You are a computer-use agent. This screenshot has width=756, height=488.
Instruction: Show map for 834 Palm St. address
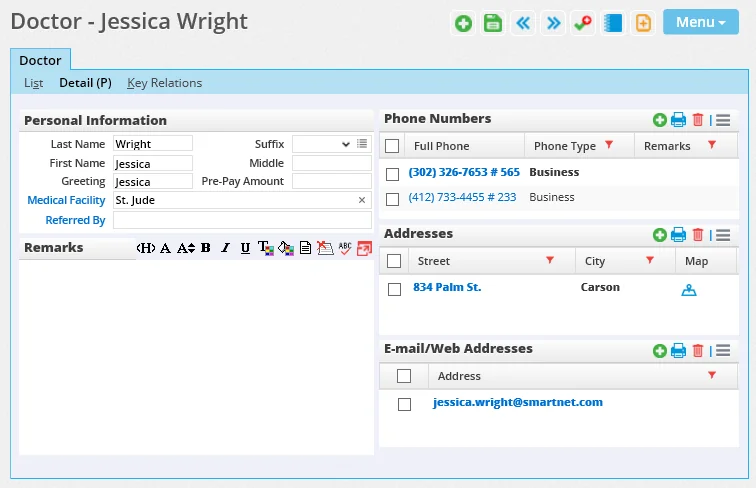click(x=688, y=290)
